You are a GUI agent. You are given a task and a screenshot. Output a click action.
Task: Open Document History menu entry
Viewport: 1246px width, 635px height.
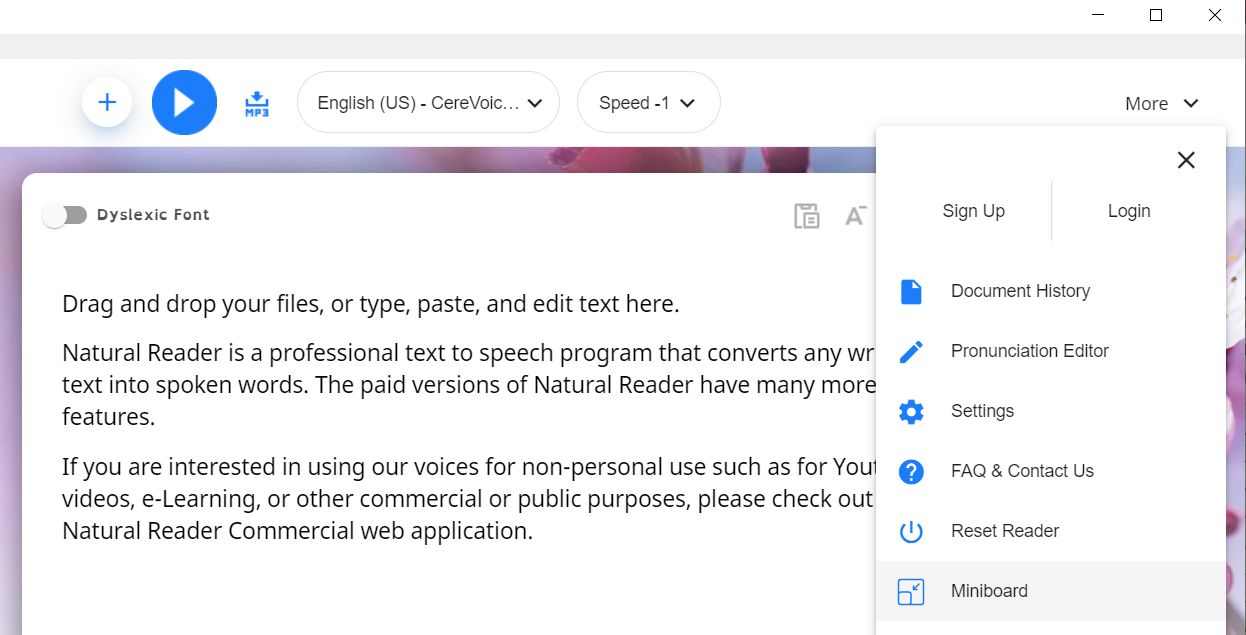(1051, 291)
